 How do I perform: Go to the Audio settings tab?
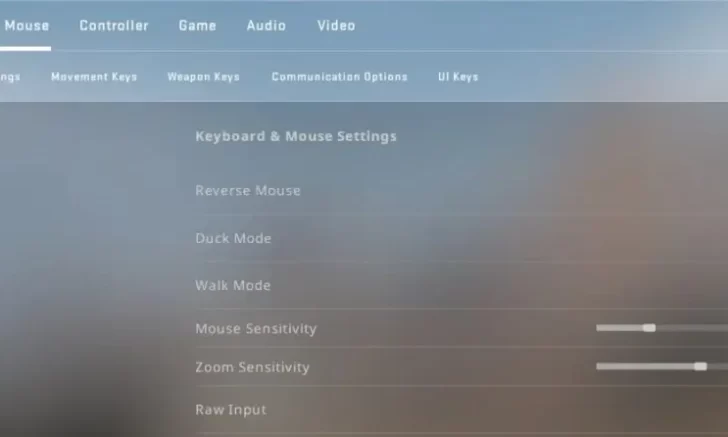266,26
